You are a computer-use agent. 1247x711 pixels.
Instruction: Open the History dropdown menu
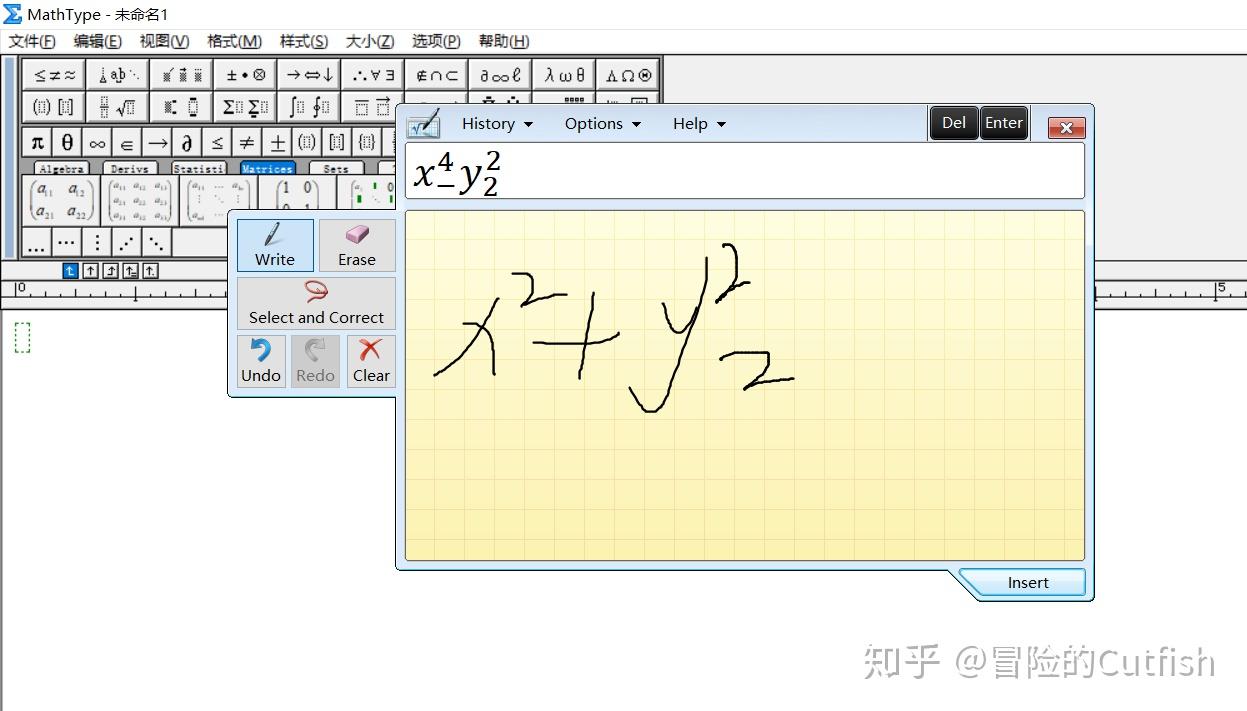(497, 124)
